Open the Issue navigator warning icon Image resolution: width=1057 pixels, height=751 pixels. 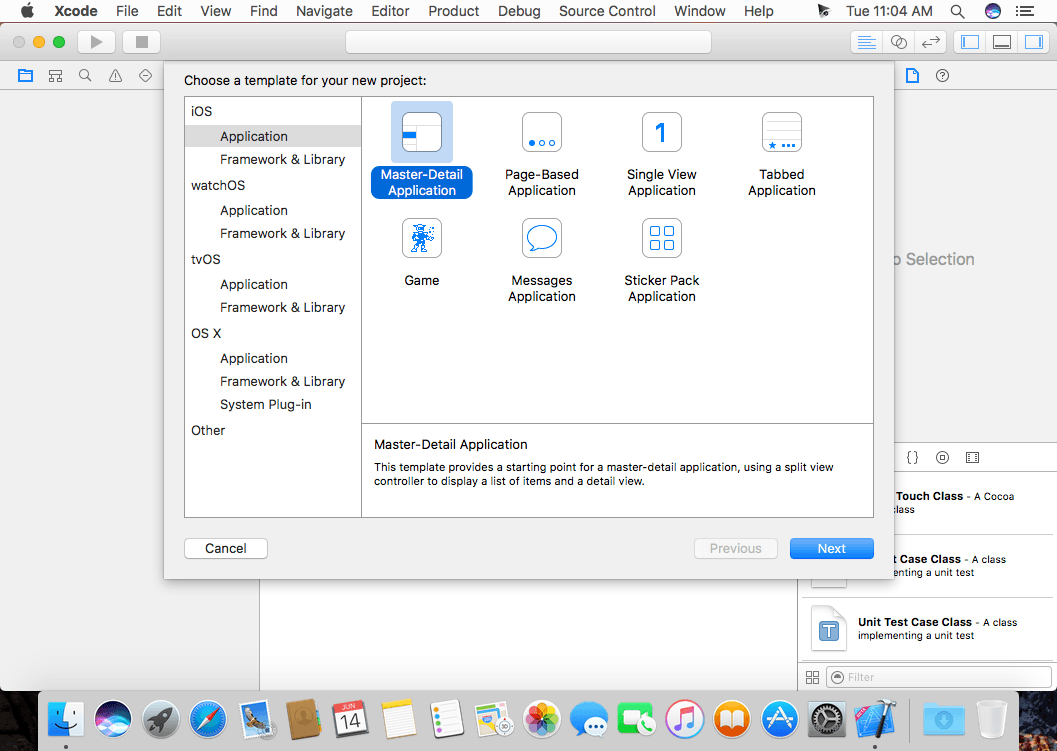tap(115, 76)
